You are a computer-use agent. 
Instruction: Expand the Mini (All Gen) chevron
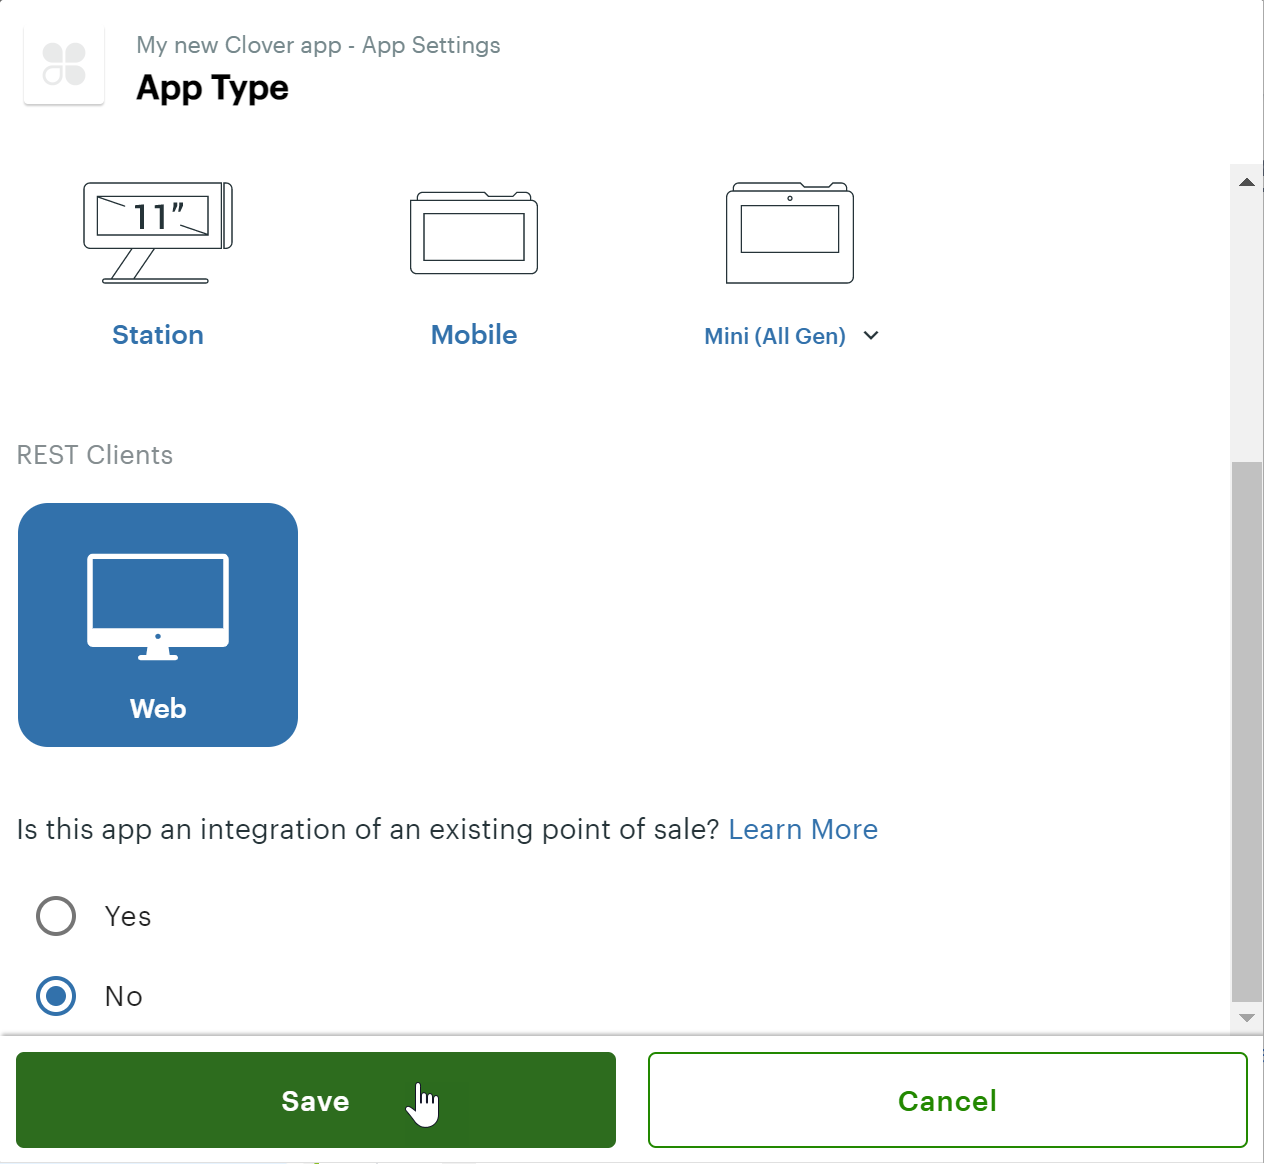point(871,336)
